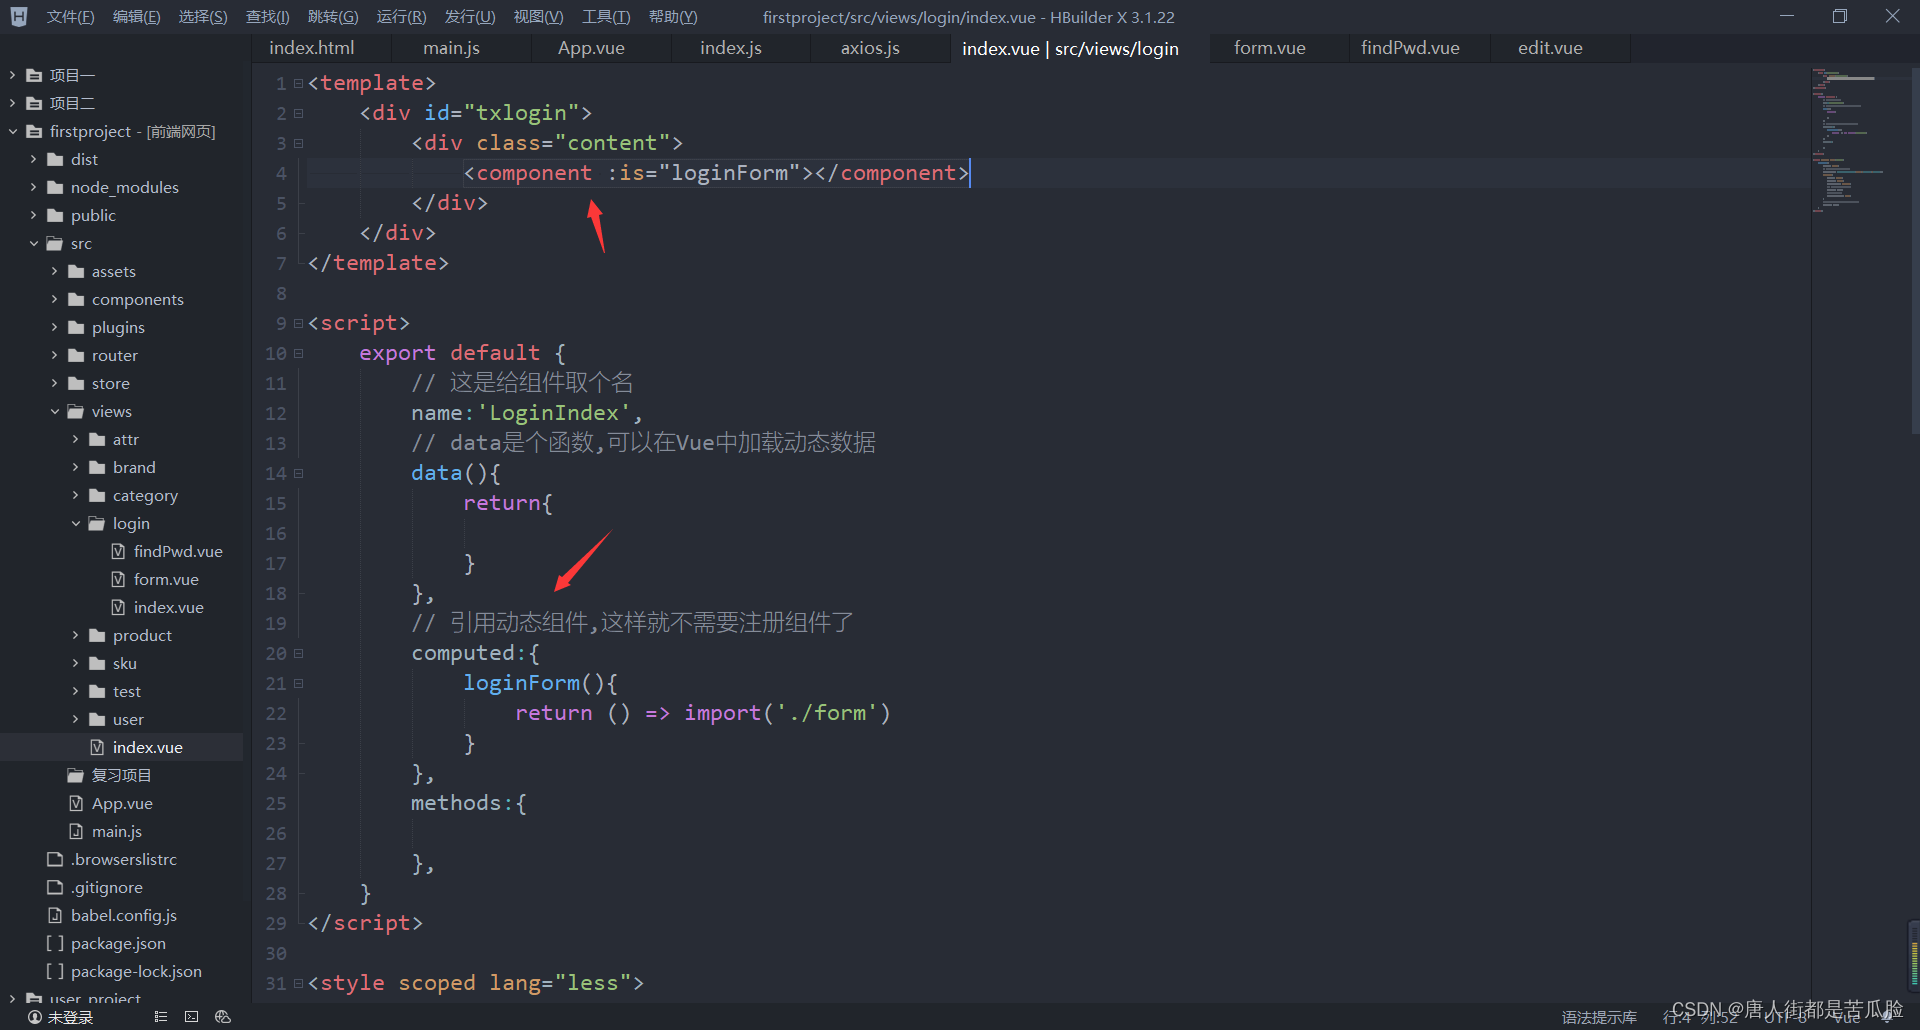Collapse the views folder

tap(54, 411)
